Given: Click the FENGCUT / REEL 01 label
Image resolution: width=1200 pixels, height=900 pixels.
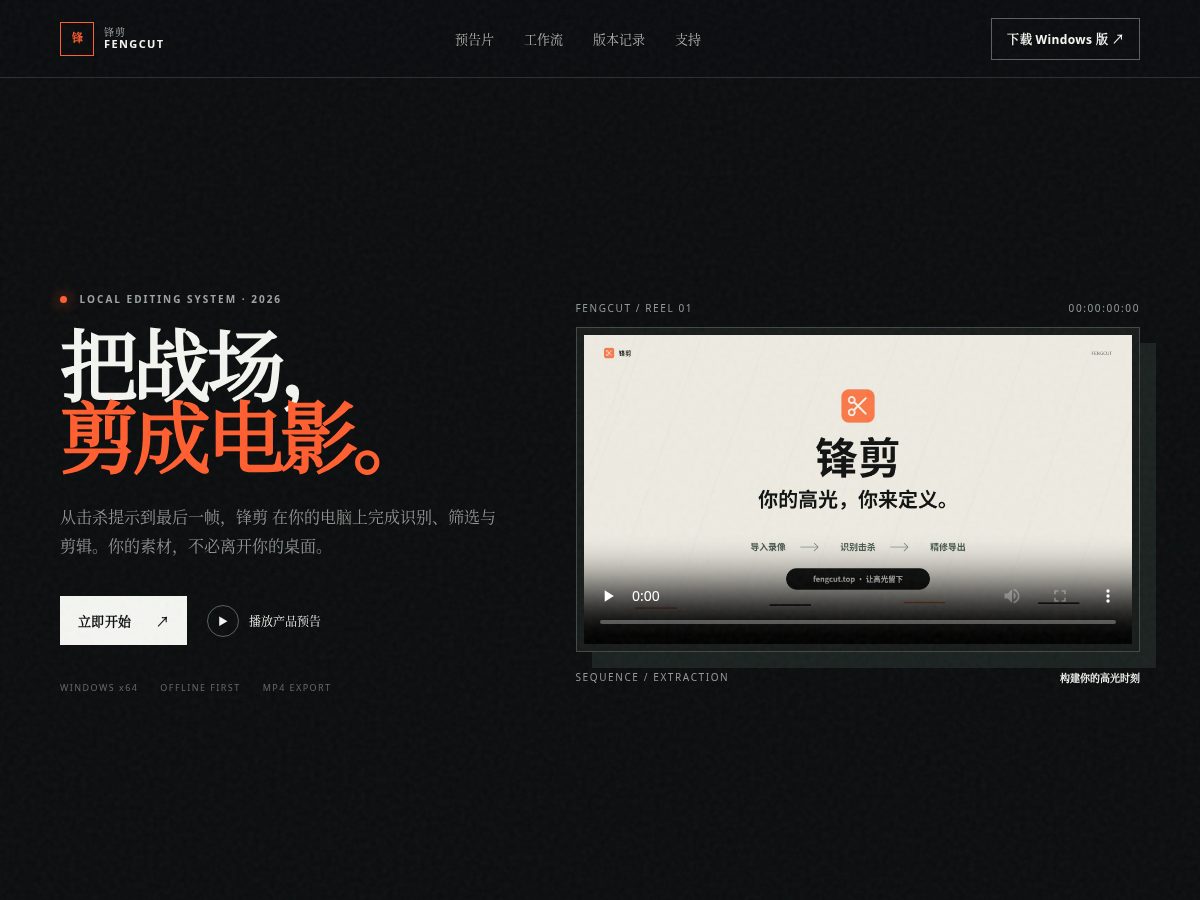Looking at the screenshot, I should tap(634, 308).
